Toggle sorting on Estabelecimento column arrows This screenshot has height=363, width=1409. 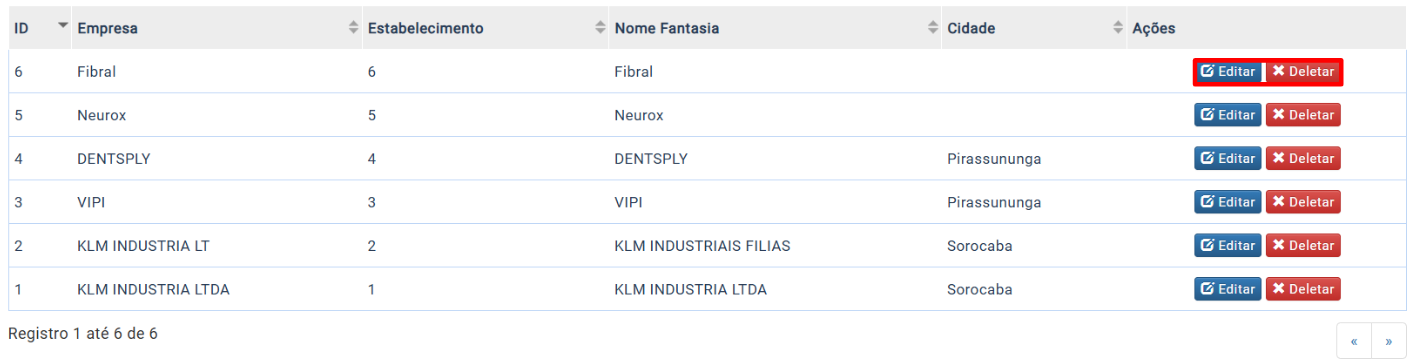click(x=600, y=28)
